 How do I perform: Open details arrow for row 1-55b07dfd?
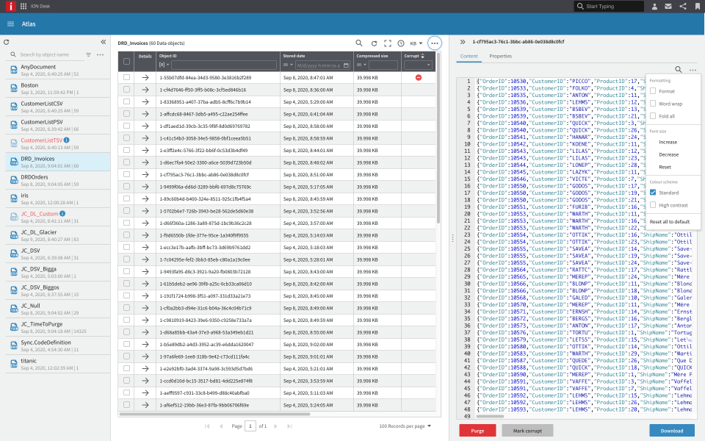click(x=145, y=78)
